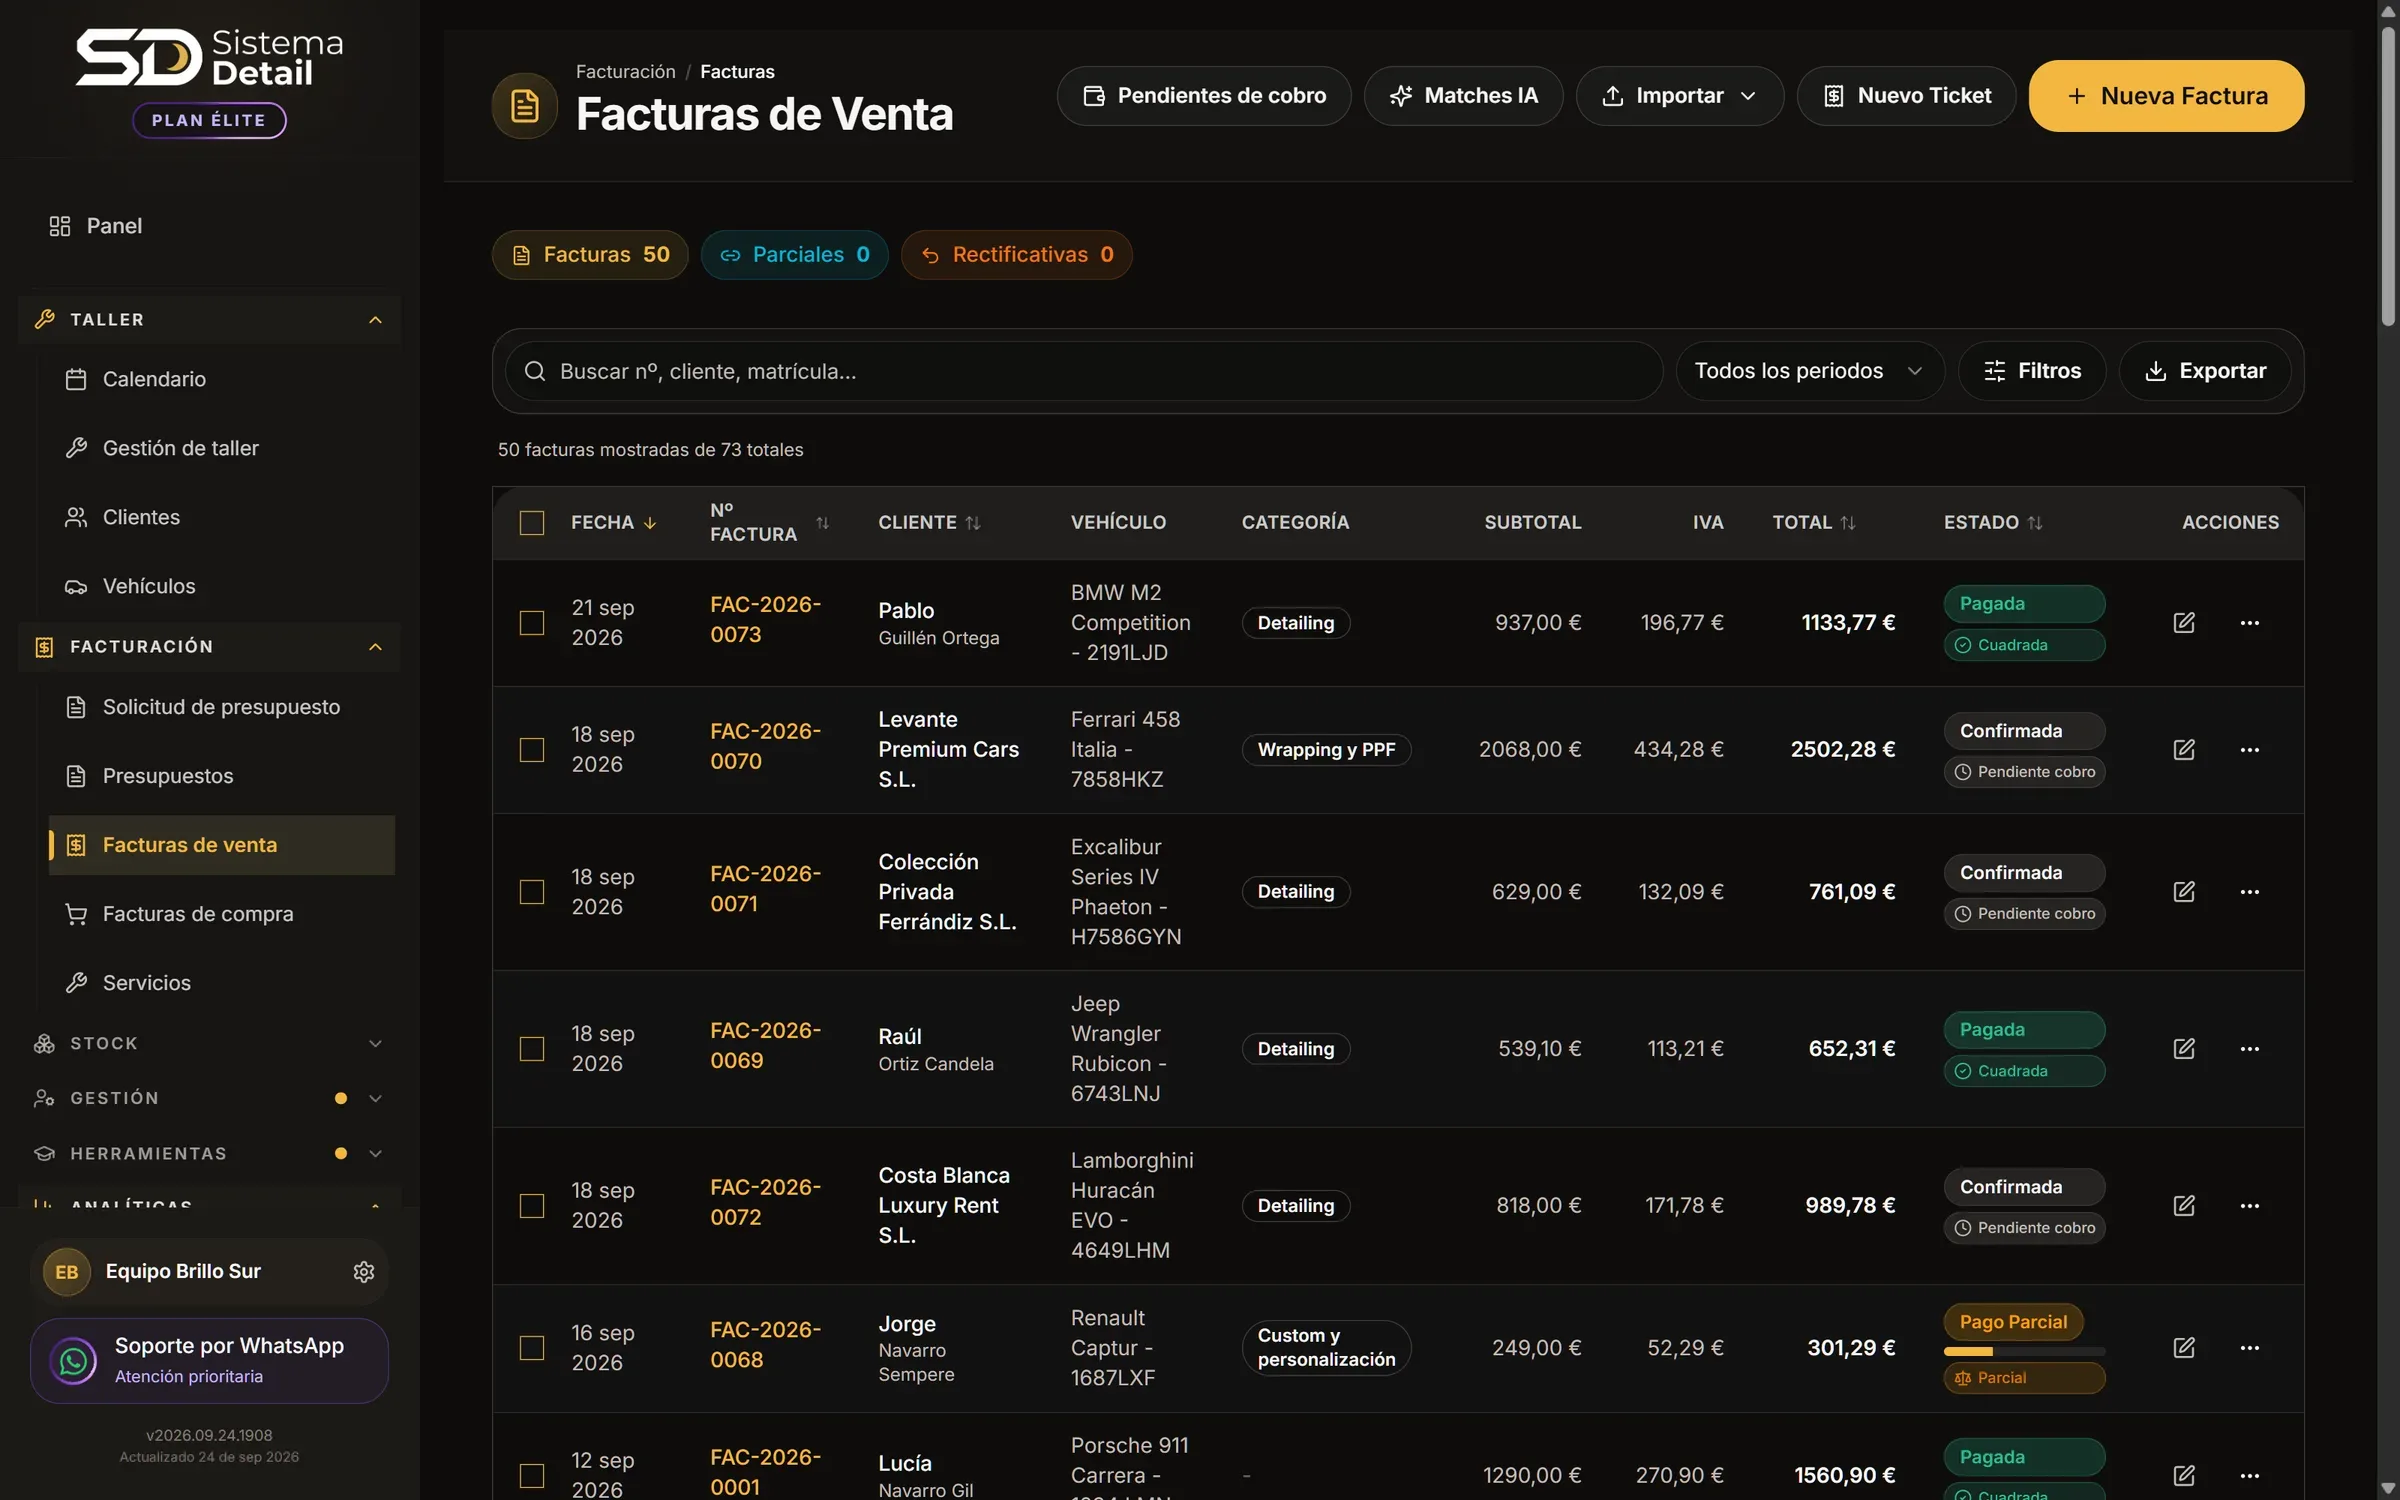Click the edit icon for invoice FAC-2026-0071
The height and width of the screenshot is (1500, 2400).
point(2184,891)
